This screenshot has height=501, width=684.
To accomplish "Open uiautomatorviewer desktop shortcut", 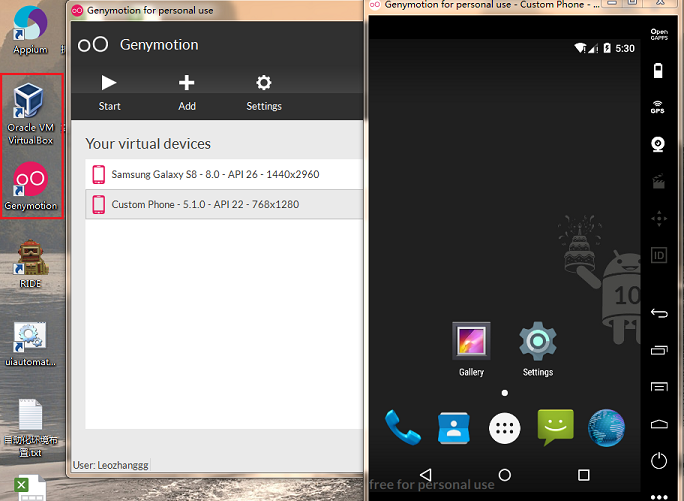I will (x=30, y=344).
